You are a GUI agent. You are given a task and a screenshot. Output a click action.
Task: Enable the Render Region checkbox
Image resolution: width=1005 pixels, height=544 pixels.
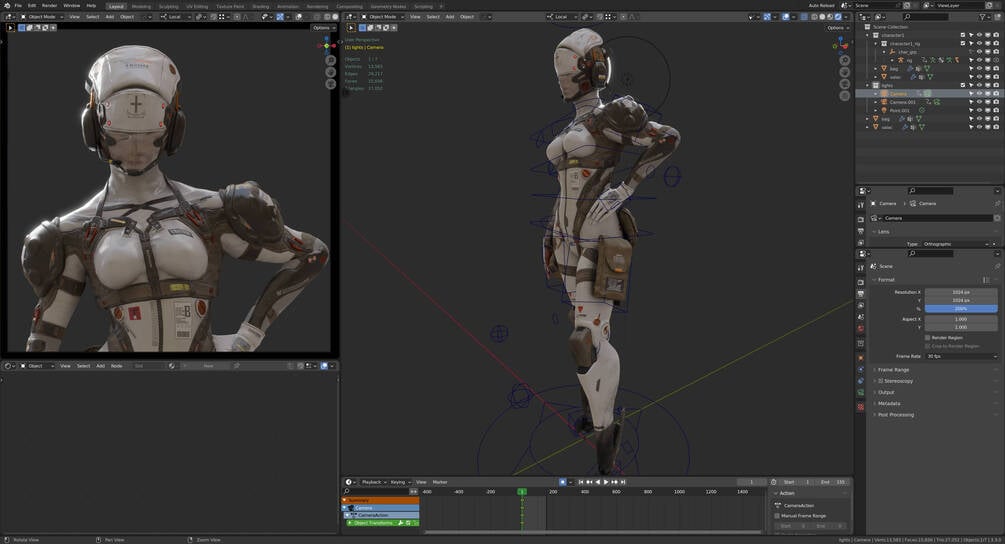(x=927, y=337)
